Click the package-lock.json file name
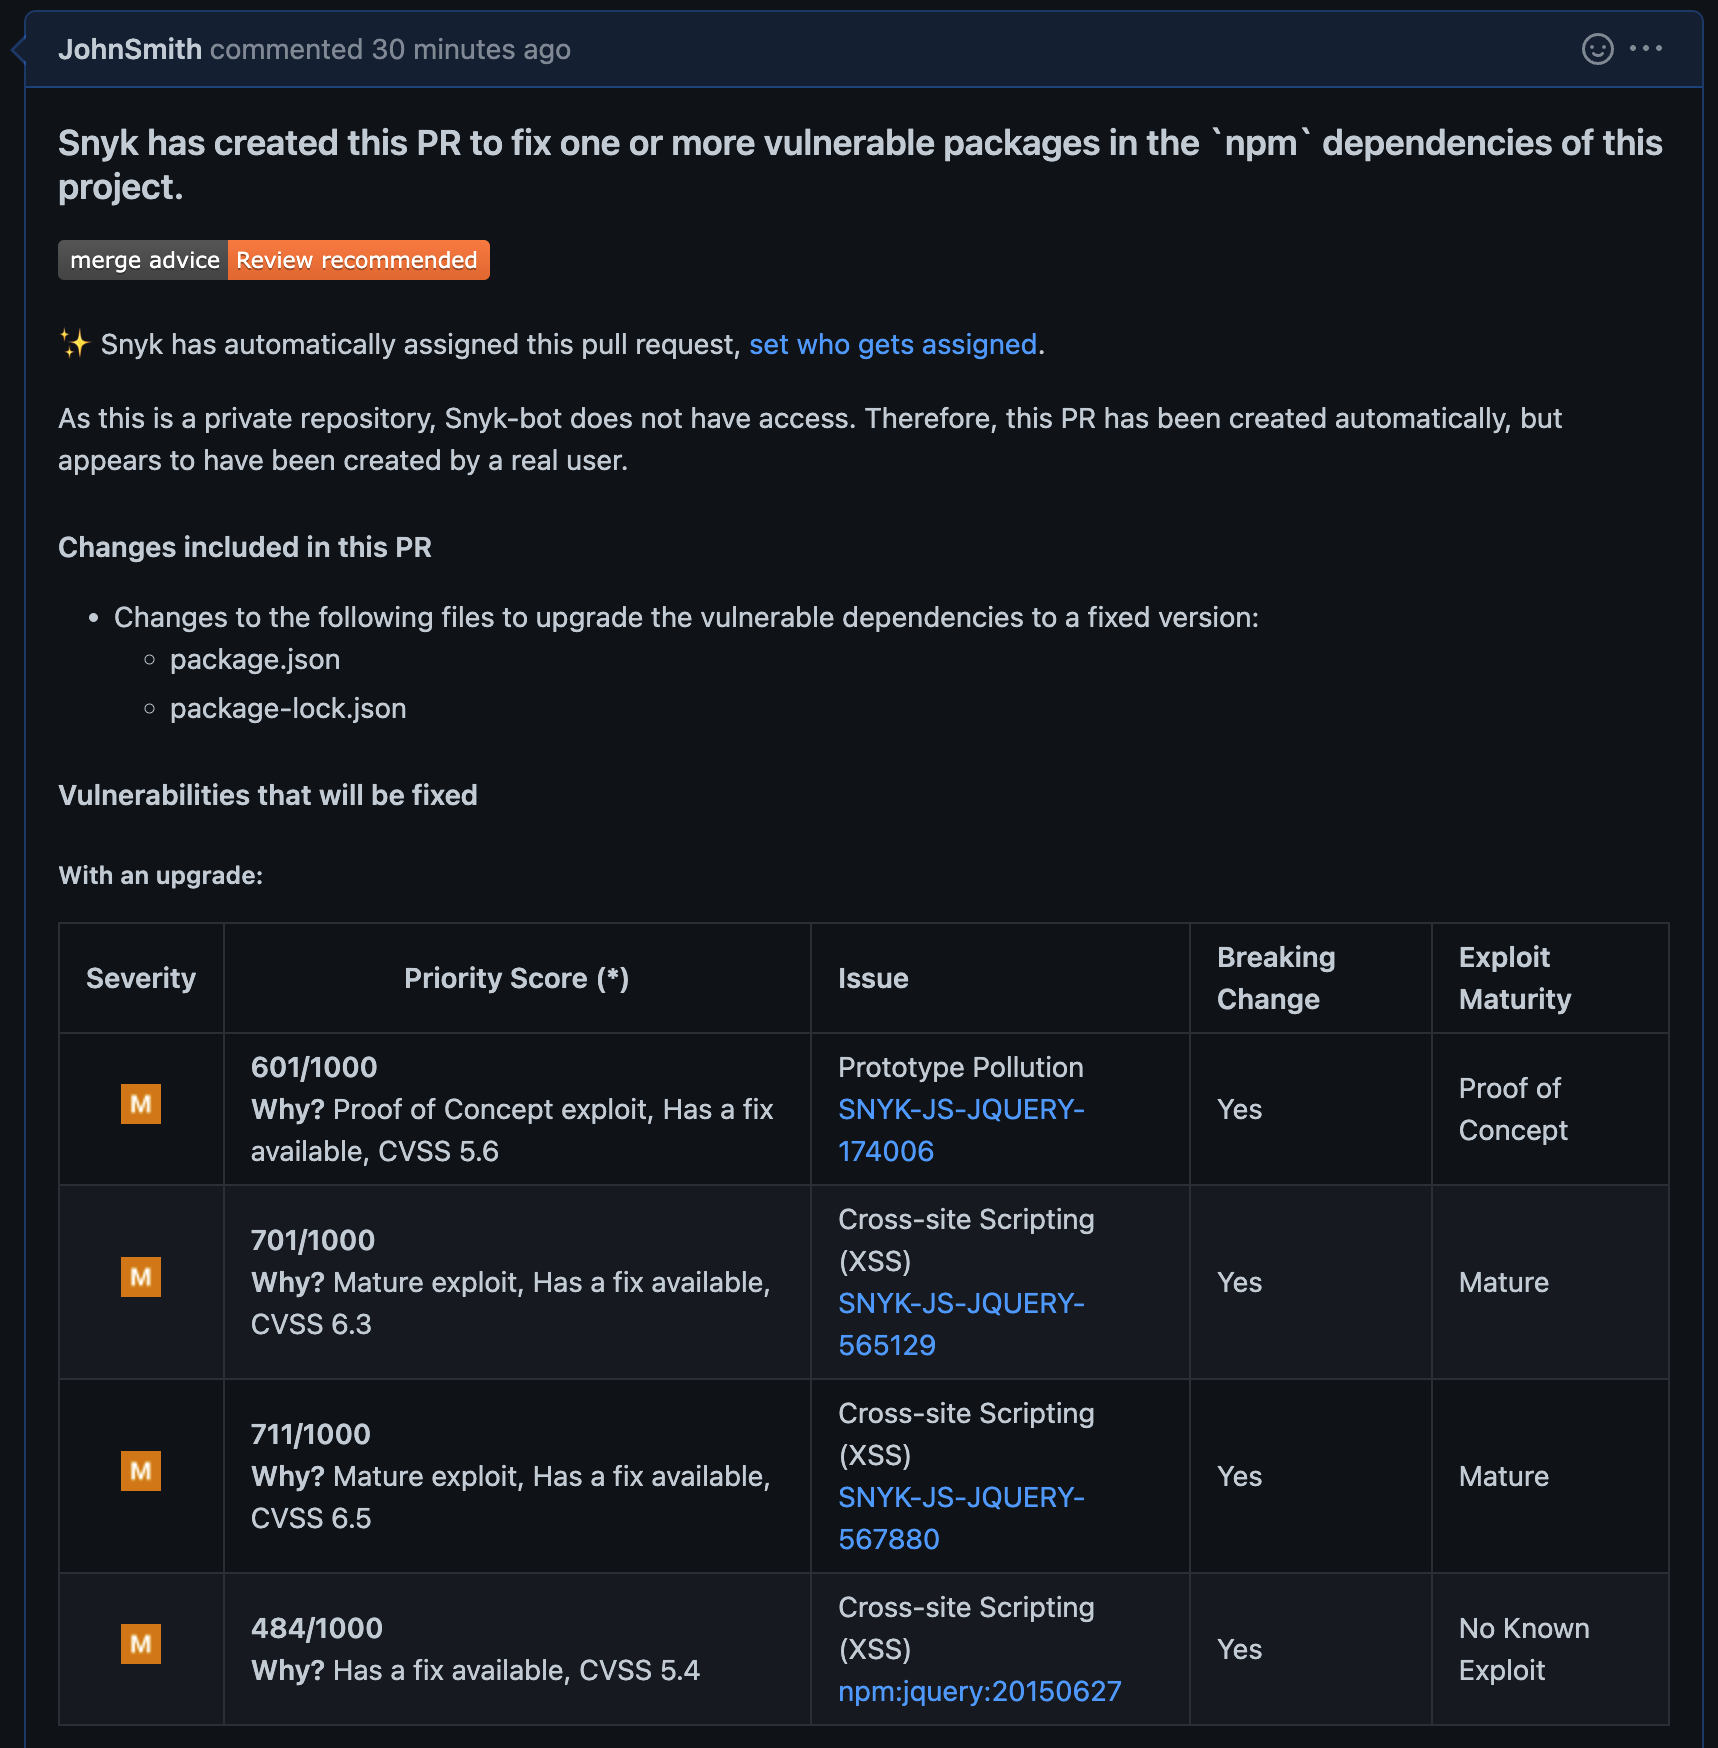The width and height of the screenshot is (1718, 1748). [287, 707]
